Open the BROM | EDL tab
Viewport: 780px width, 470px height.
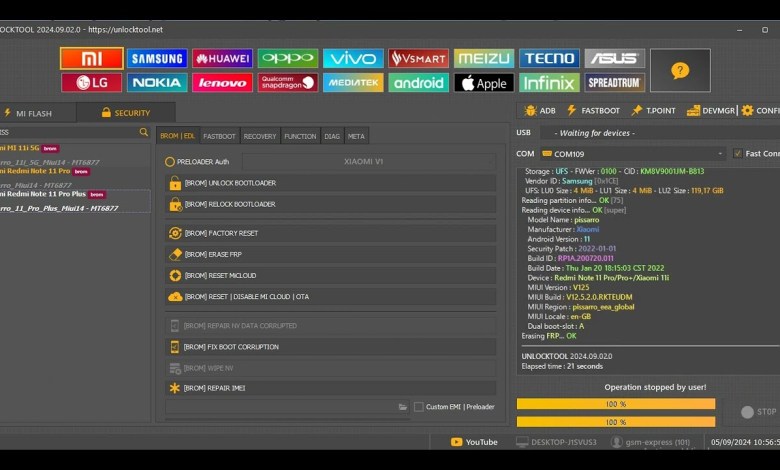pos(178,136)
